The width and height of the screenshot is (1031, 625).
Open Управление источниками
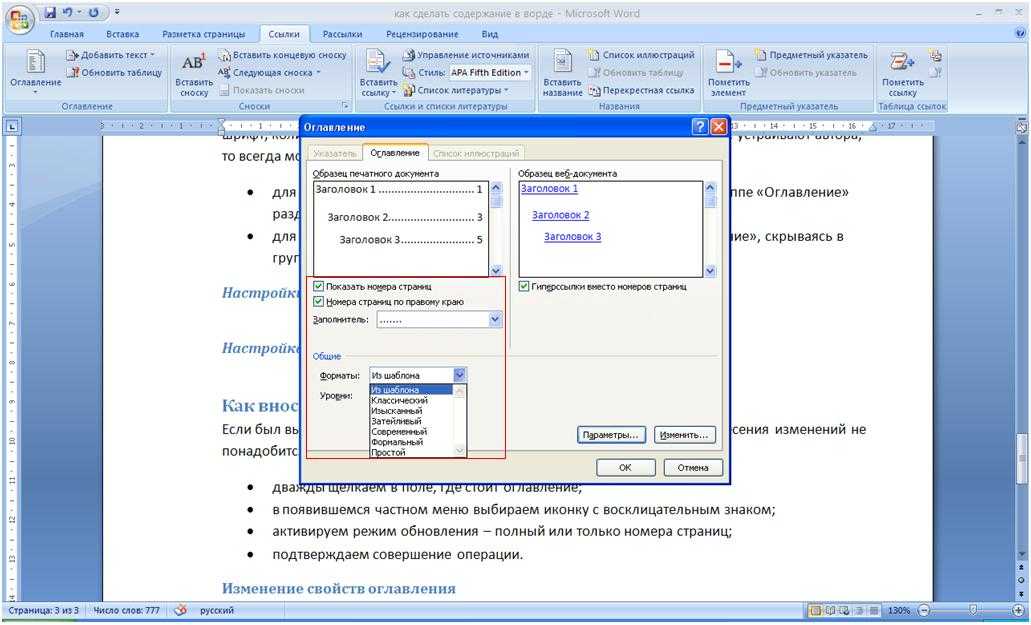coord(466,55)
